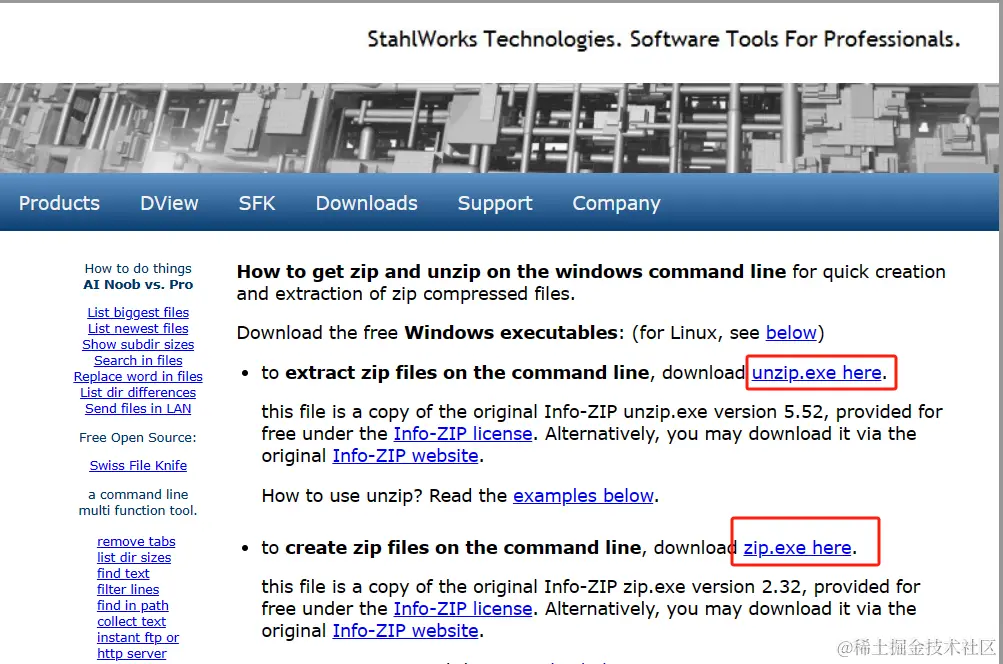The height and width of the screenshot is (664, 1003).
Task: Open Show subdir sizes sidebar link
Action: pos(138,344)
